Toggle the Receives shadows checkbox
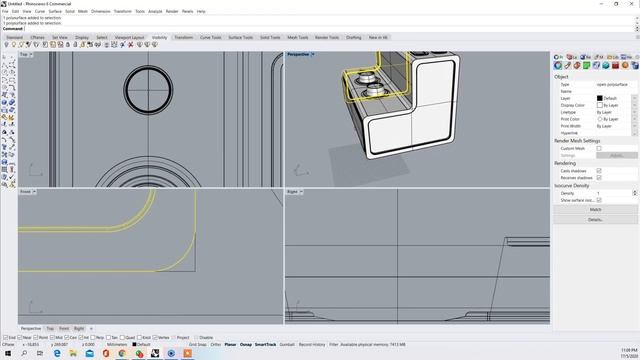This screenshot has height=360, width=640. (599, 178)
